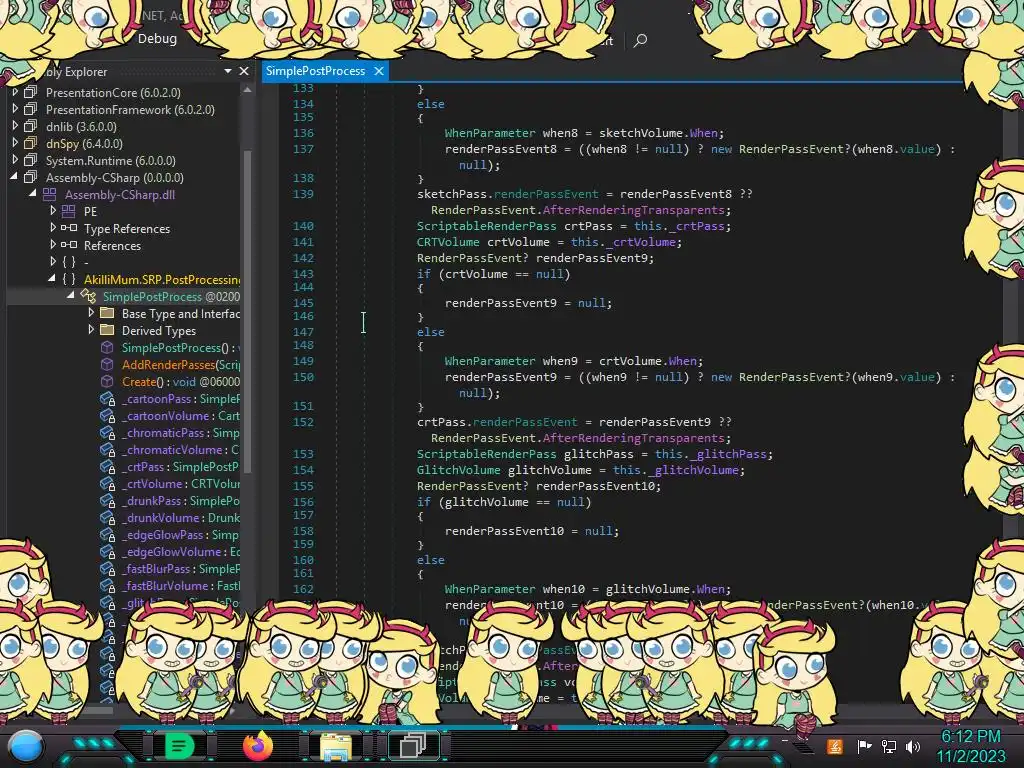The height and width of the screenshot is (768, 1024).
Task: Click CRTVolume type on line 141
Action: (x=448, y=242)
